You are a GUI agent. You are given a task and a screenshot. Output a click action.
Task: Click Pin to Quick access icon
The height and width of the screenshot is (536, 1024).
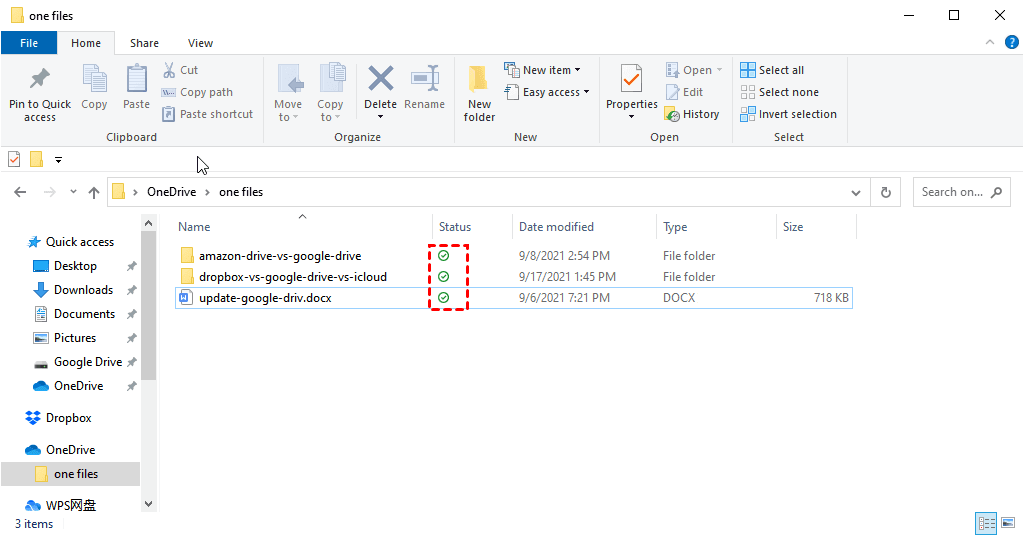point(40,79)
